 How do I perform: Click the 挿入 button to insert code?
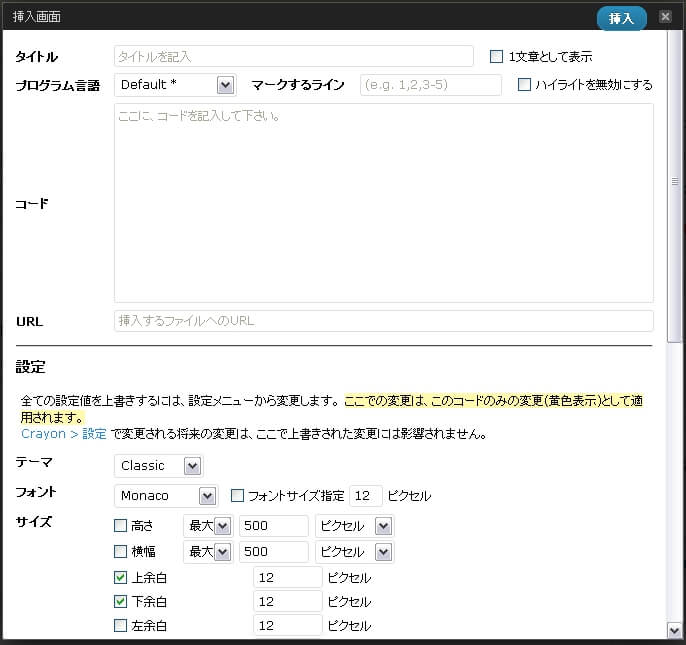621,18
